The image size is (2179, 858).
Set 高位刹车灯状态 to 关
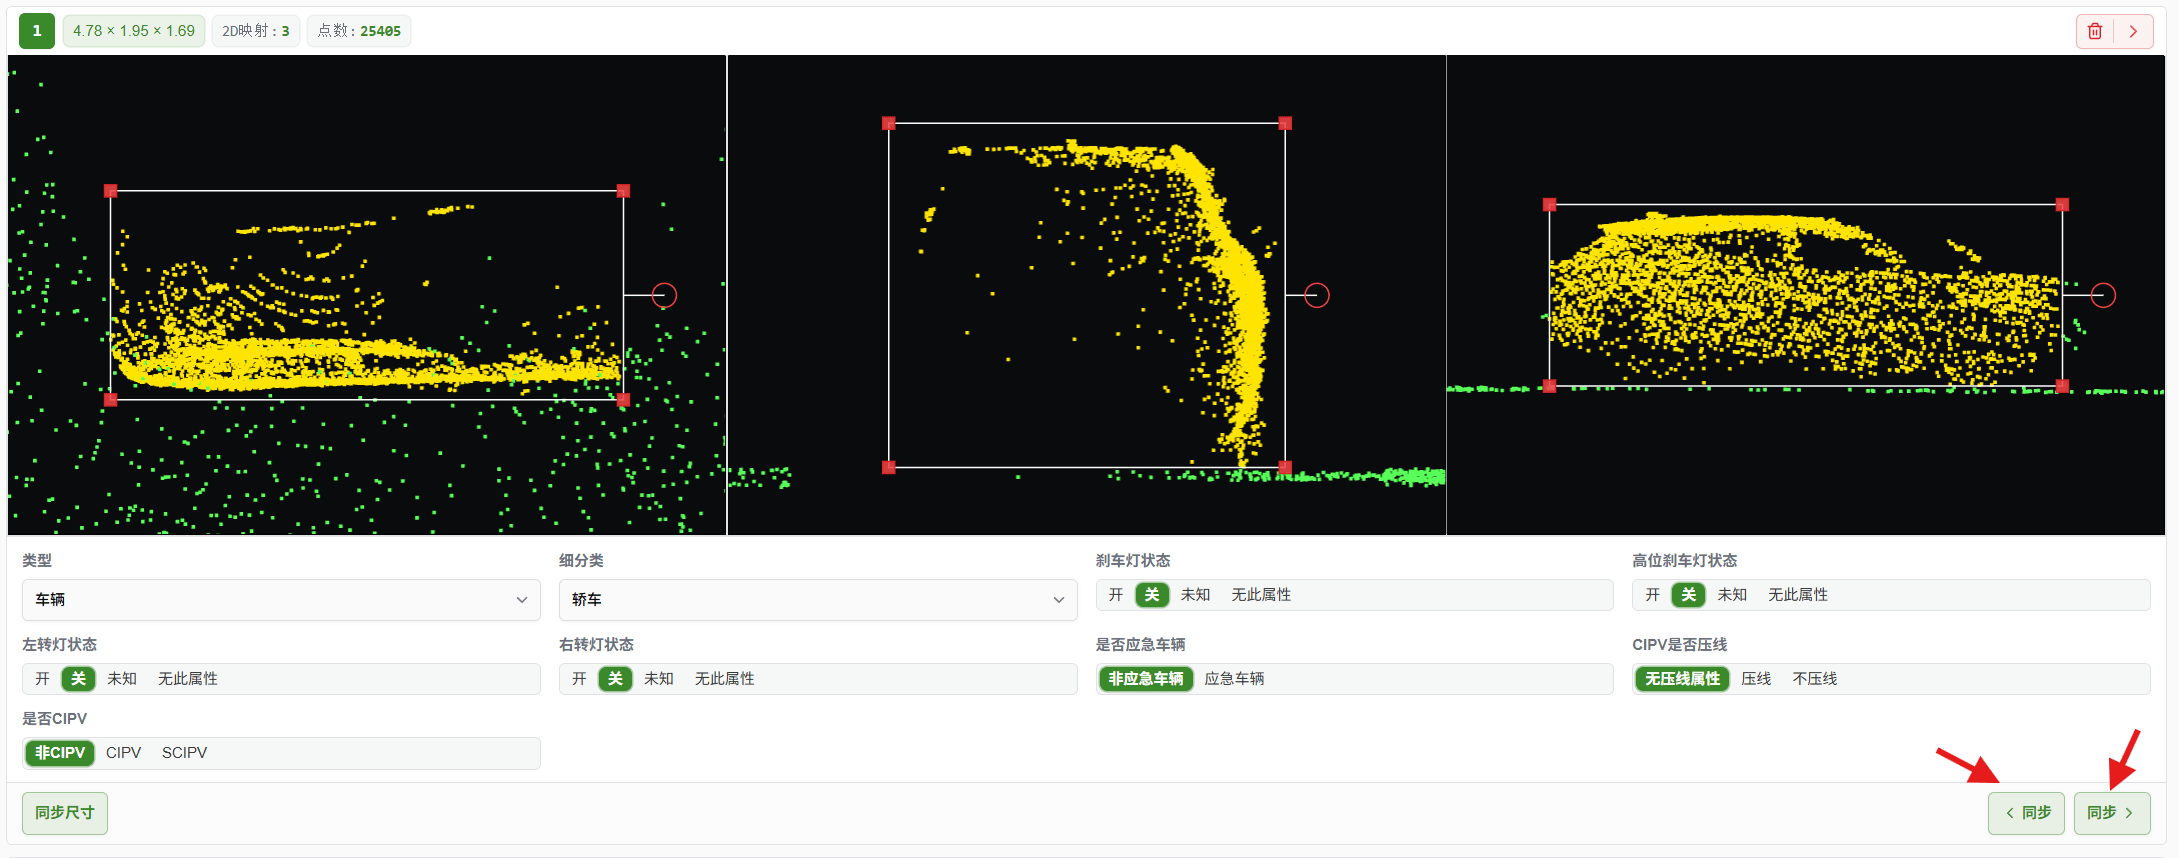(x=1689, y=595)
